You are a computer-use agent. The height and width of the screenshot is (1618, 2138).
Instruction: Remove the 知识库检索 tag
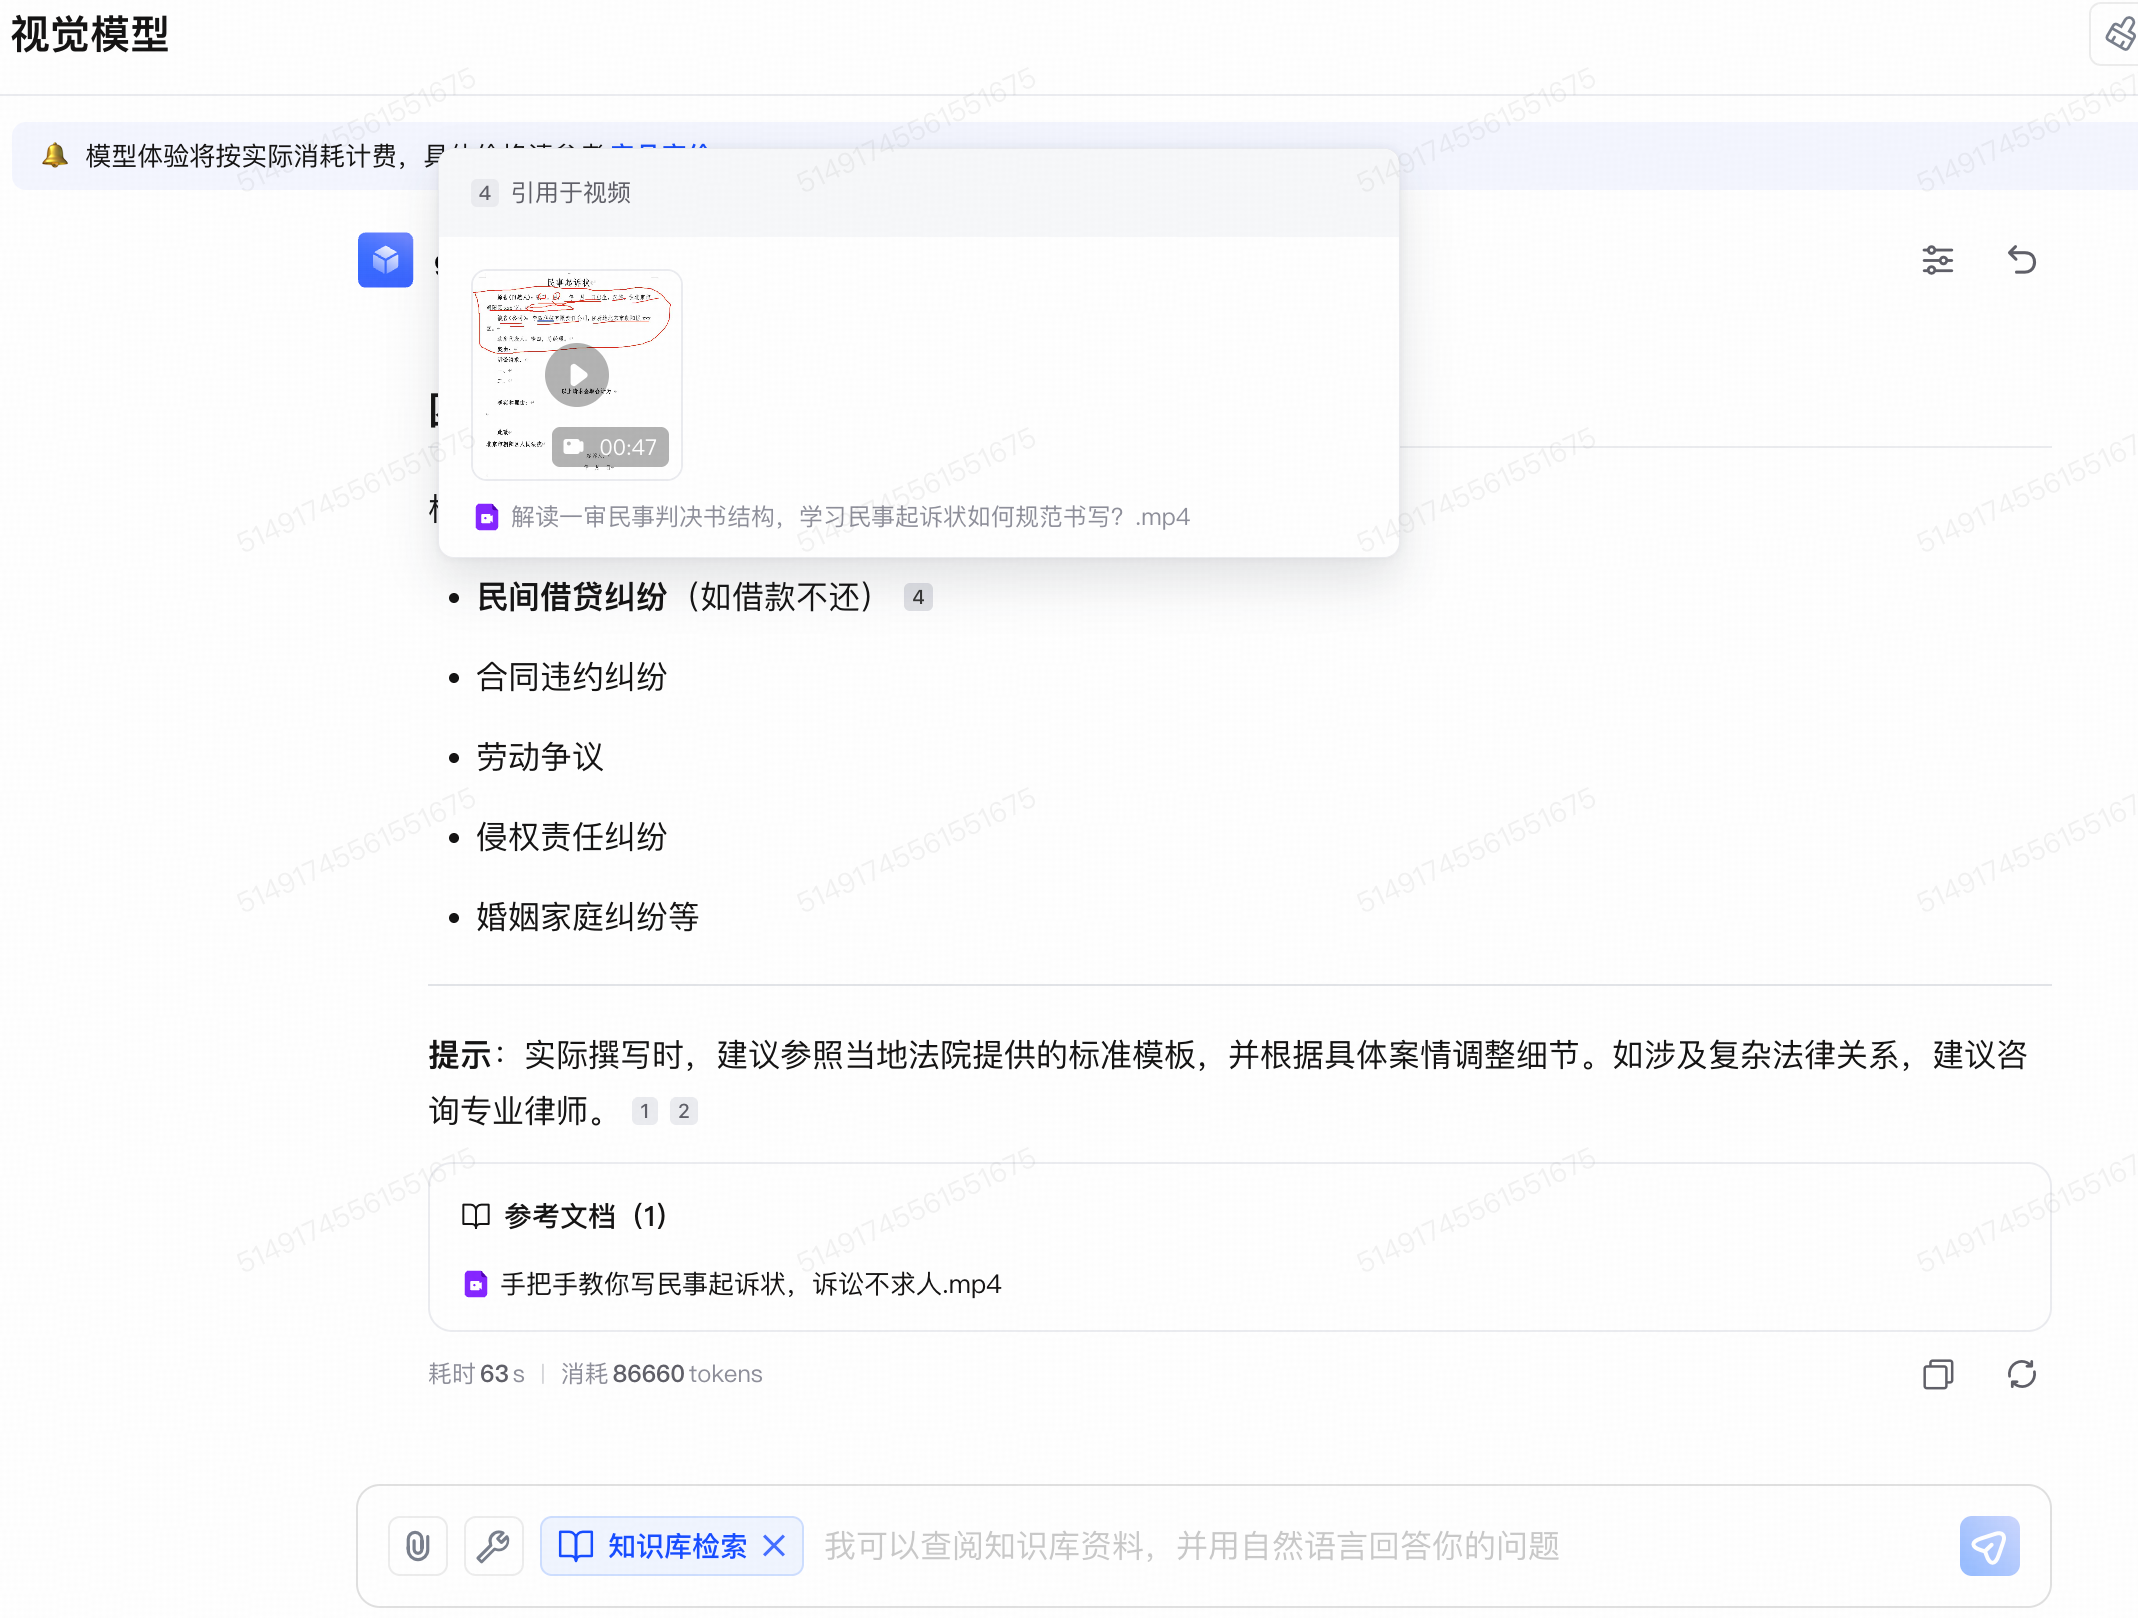pyautogui.click(x=774, y=1546)
